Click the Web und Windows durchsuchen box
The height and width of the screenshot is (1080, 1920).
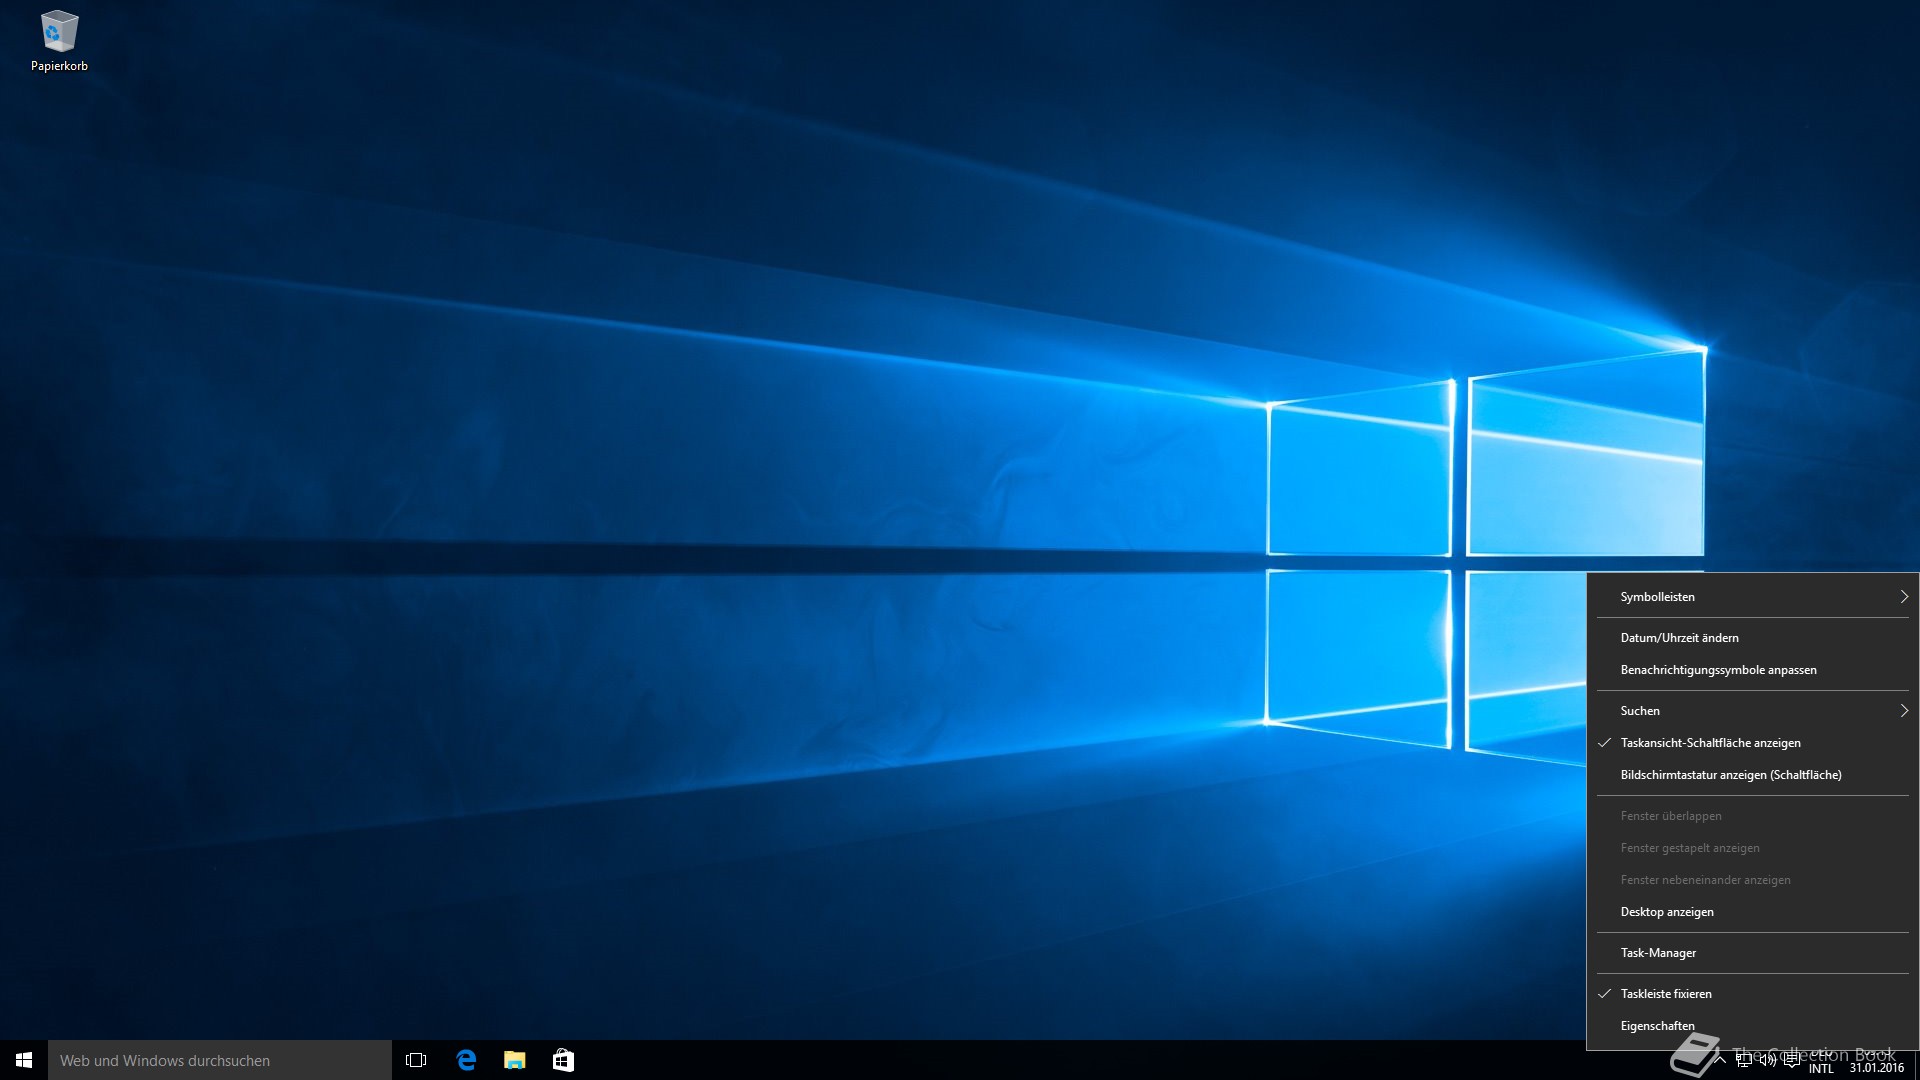click(220, 1060)
